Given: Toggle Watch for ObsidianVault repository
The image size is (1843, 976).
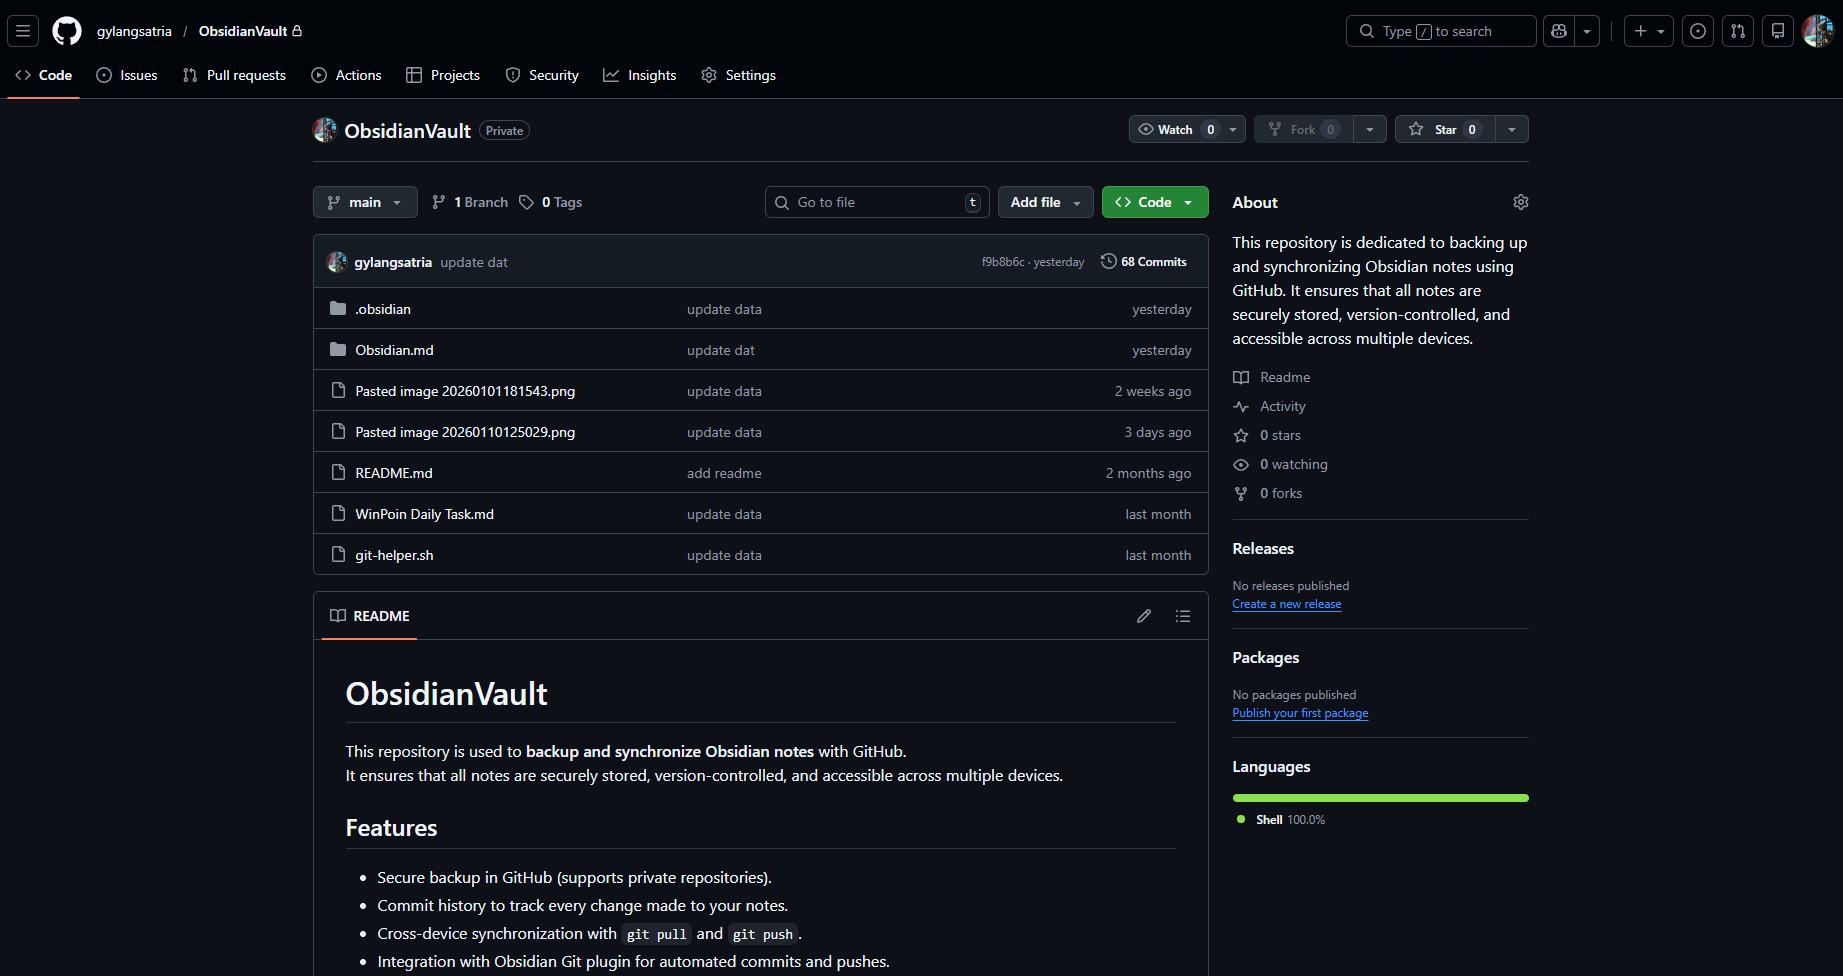Looking at the screenshot, I should coord(1175,129).
